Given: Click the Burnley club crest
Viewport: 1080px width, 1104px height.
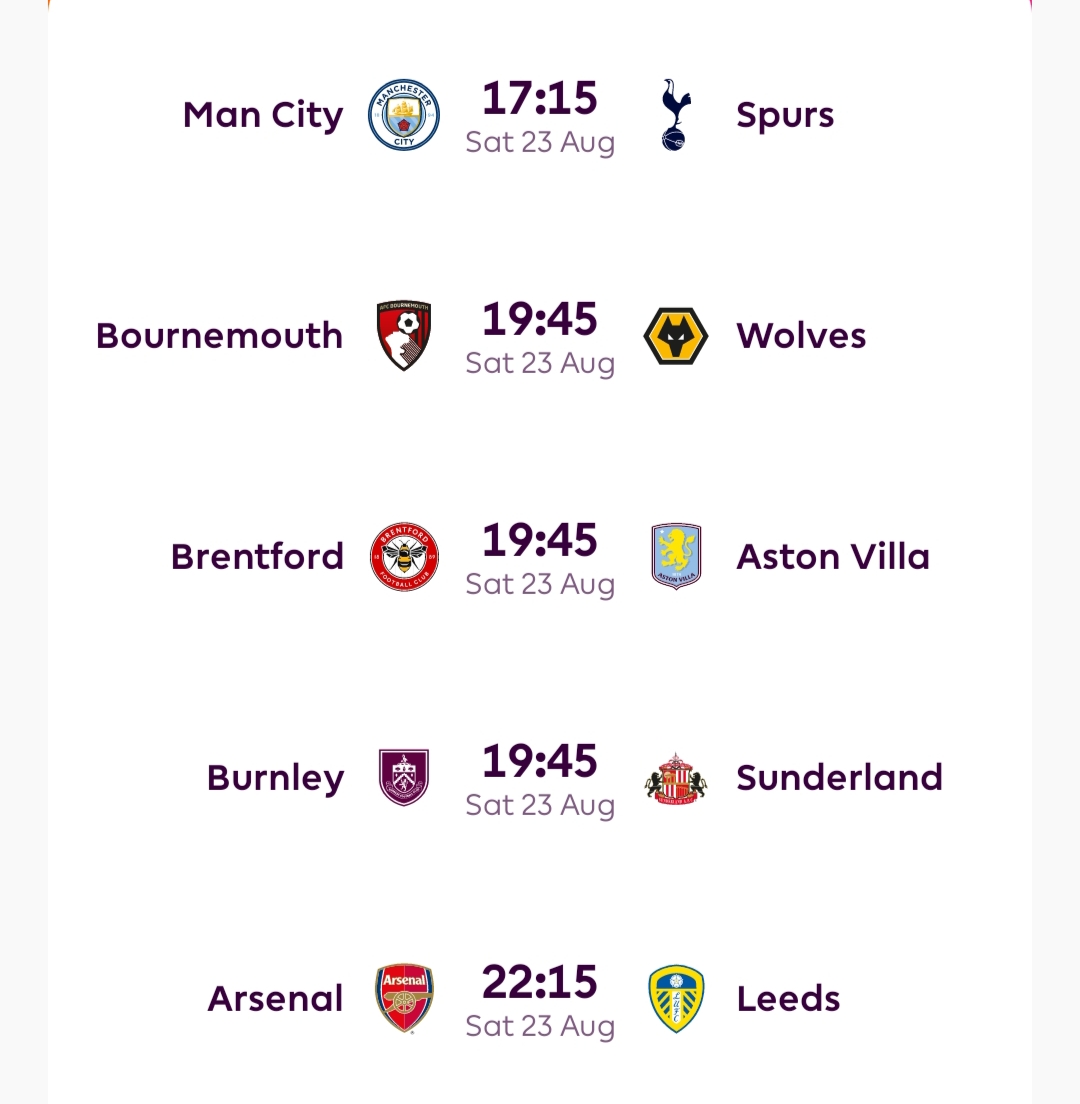Looking at the screenshot, I should (404, 778).
